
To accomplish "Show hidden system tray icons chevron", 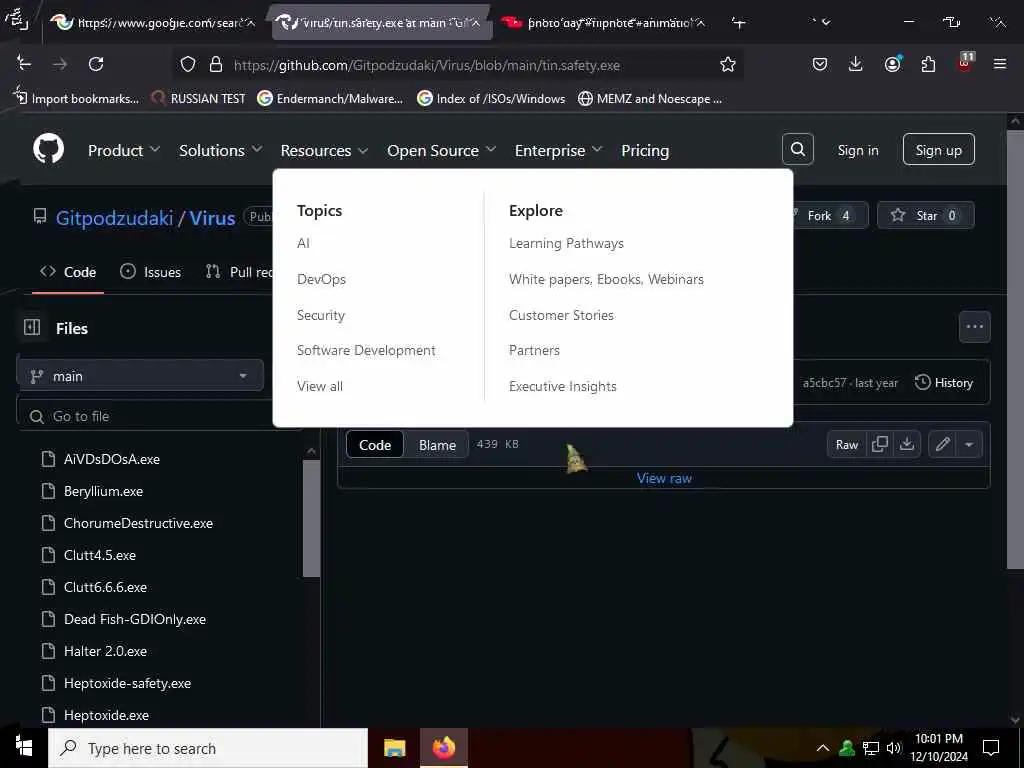I will tap(823, 748).
